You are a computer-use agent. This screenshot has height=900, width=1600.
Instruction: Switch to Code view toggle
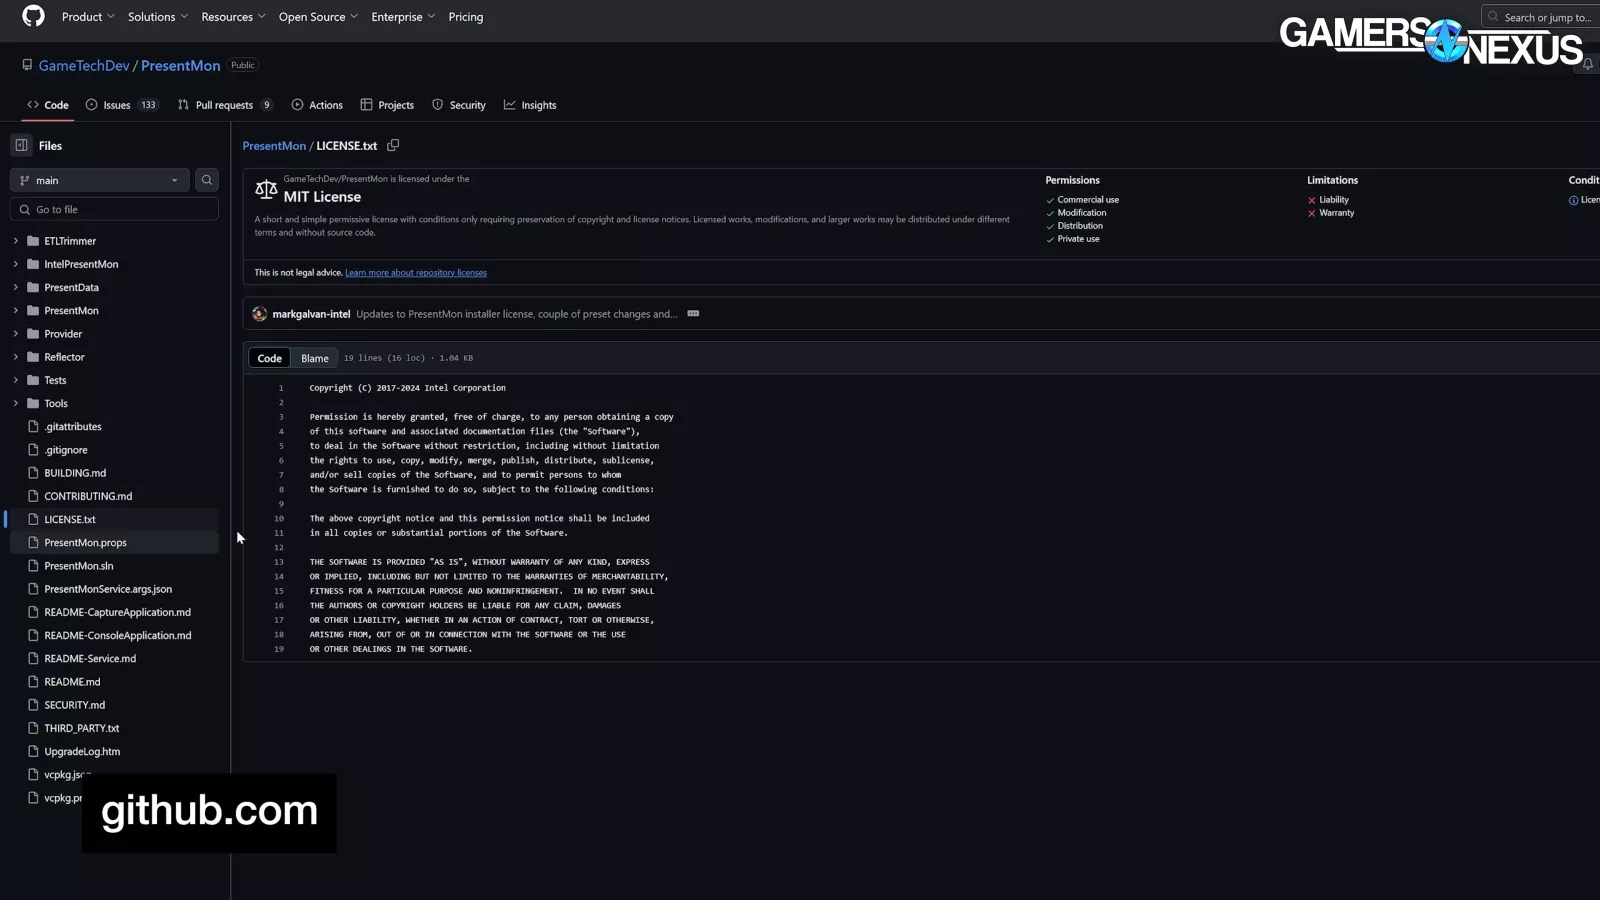[x=270, y=358]
